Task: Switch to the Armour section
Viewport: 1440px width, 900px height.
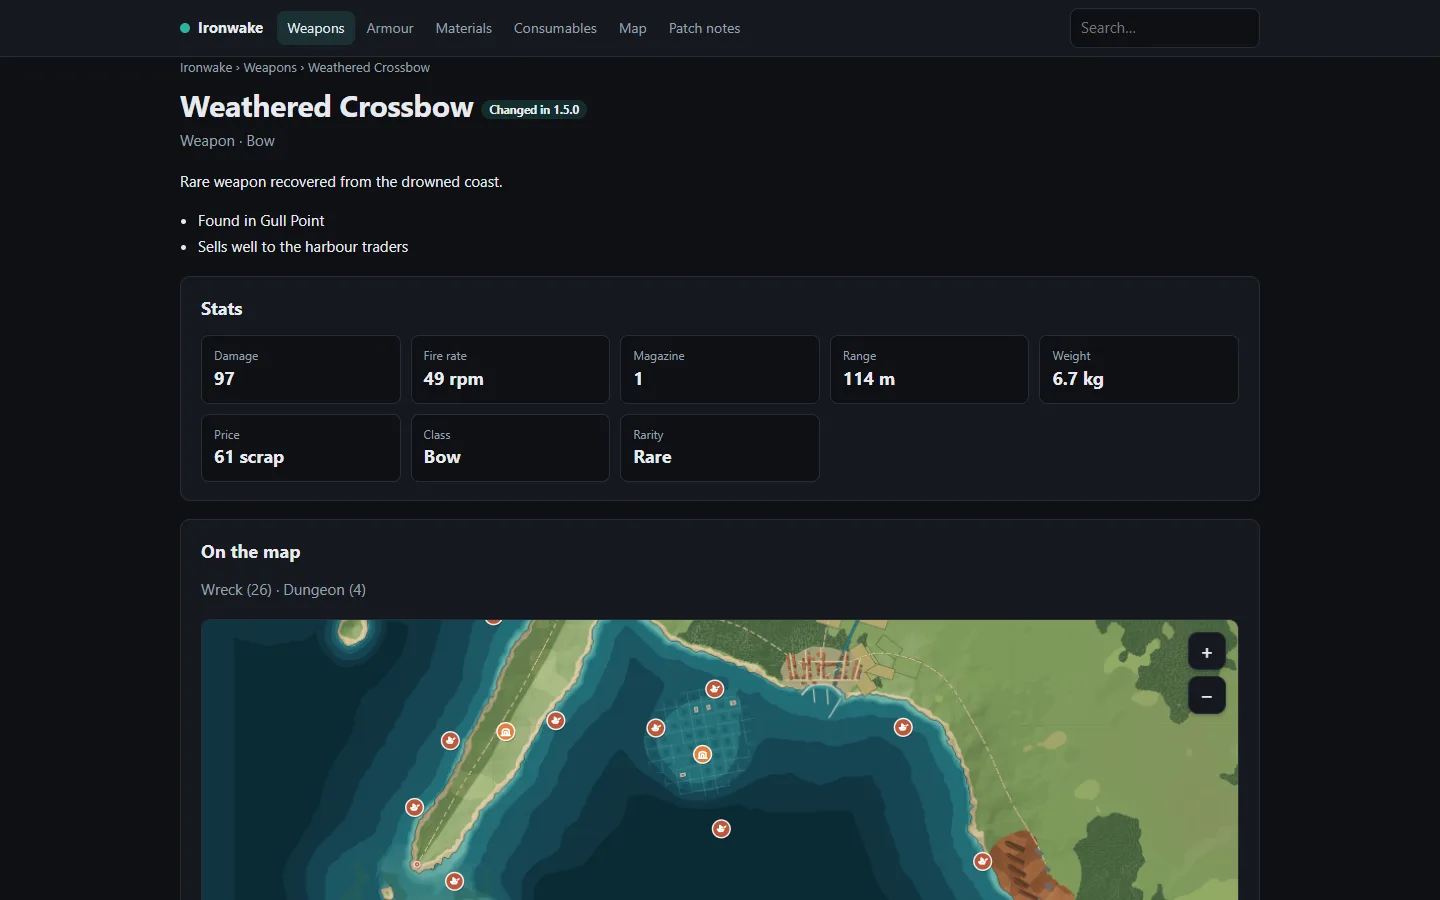Action: [390, 28]
